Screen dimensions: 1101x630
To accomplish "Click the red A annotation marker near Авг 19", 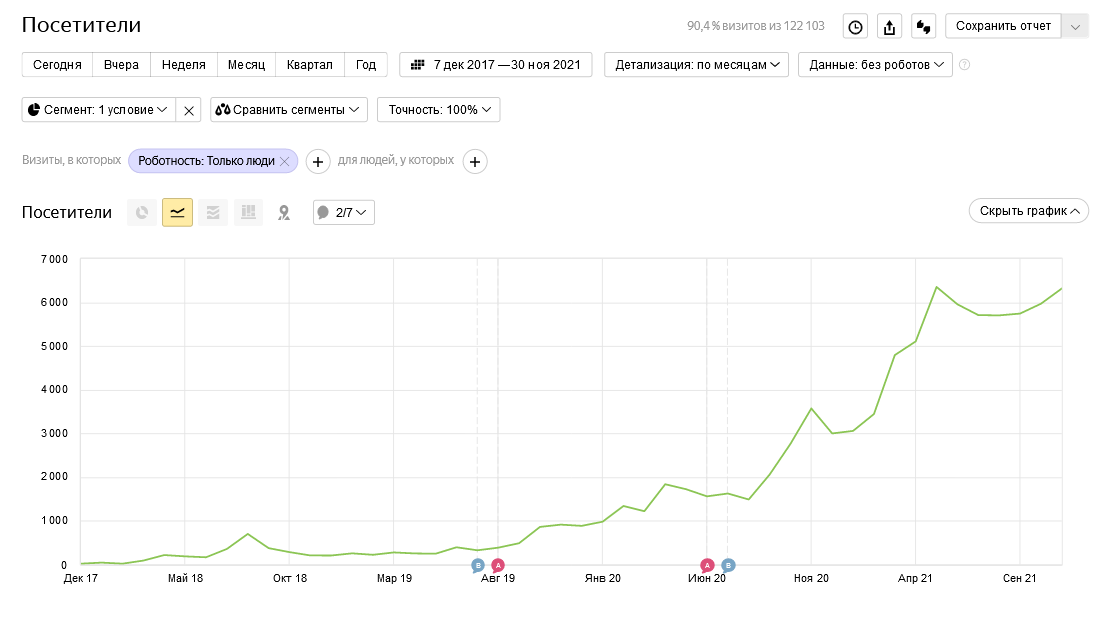I will tap(498, 566).
